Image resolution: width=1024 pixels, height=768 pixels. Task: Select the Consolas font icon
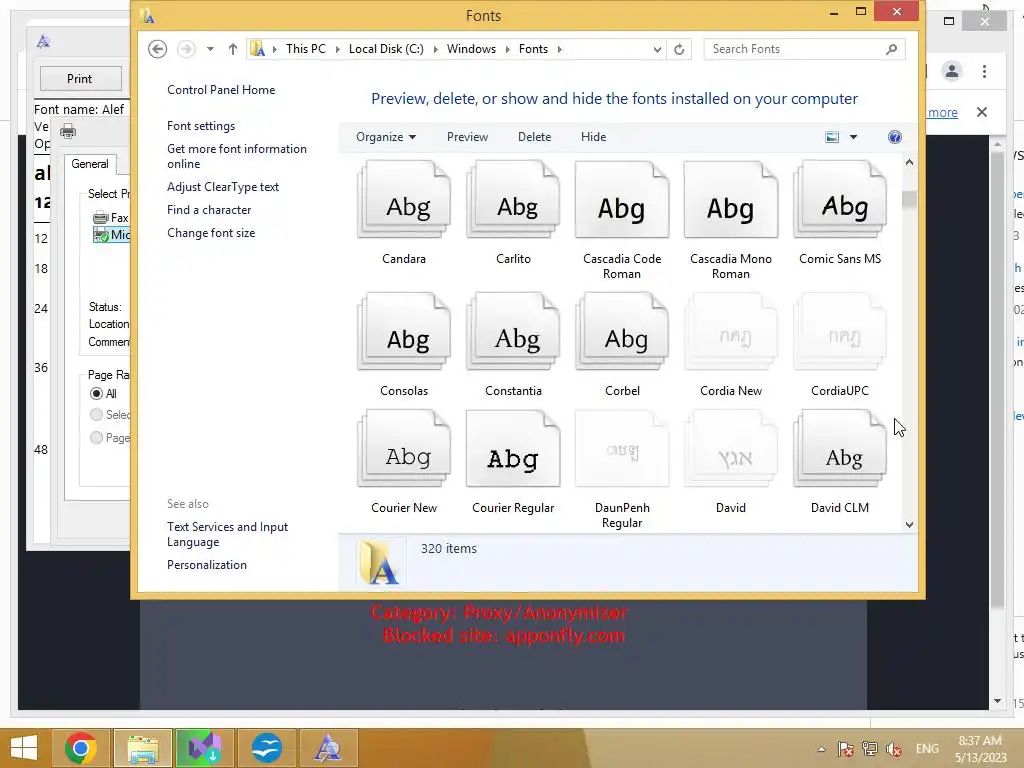404,332
